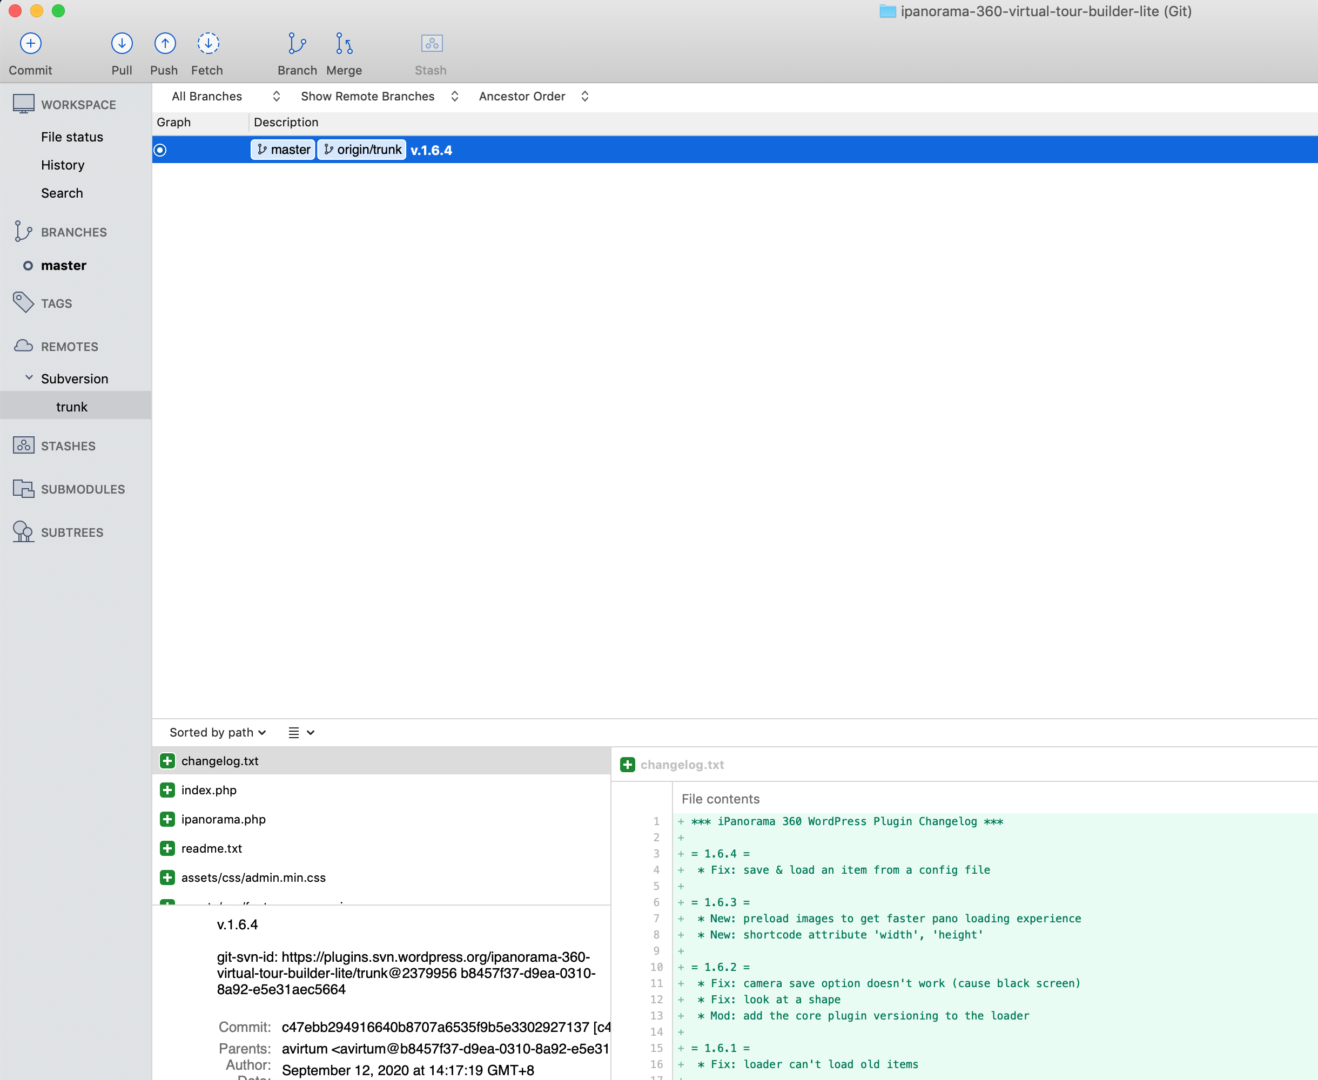The image size is (1318, 1080).
Task: Select the trunk remote branch
Action: pyautogui.click(x=72, y=407)
